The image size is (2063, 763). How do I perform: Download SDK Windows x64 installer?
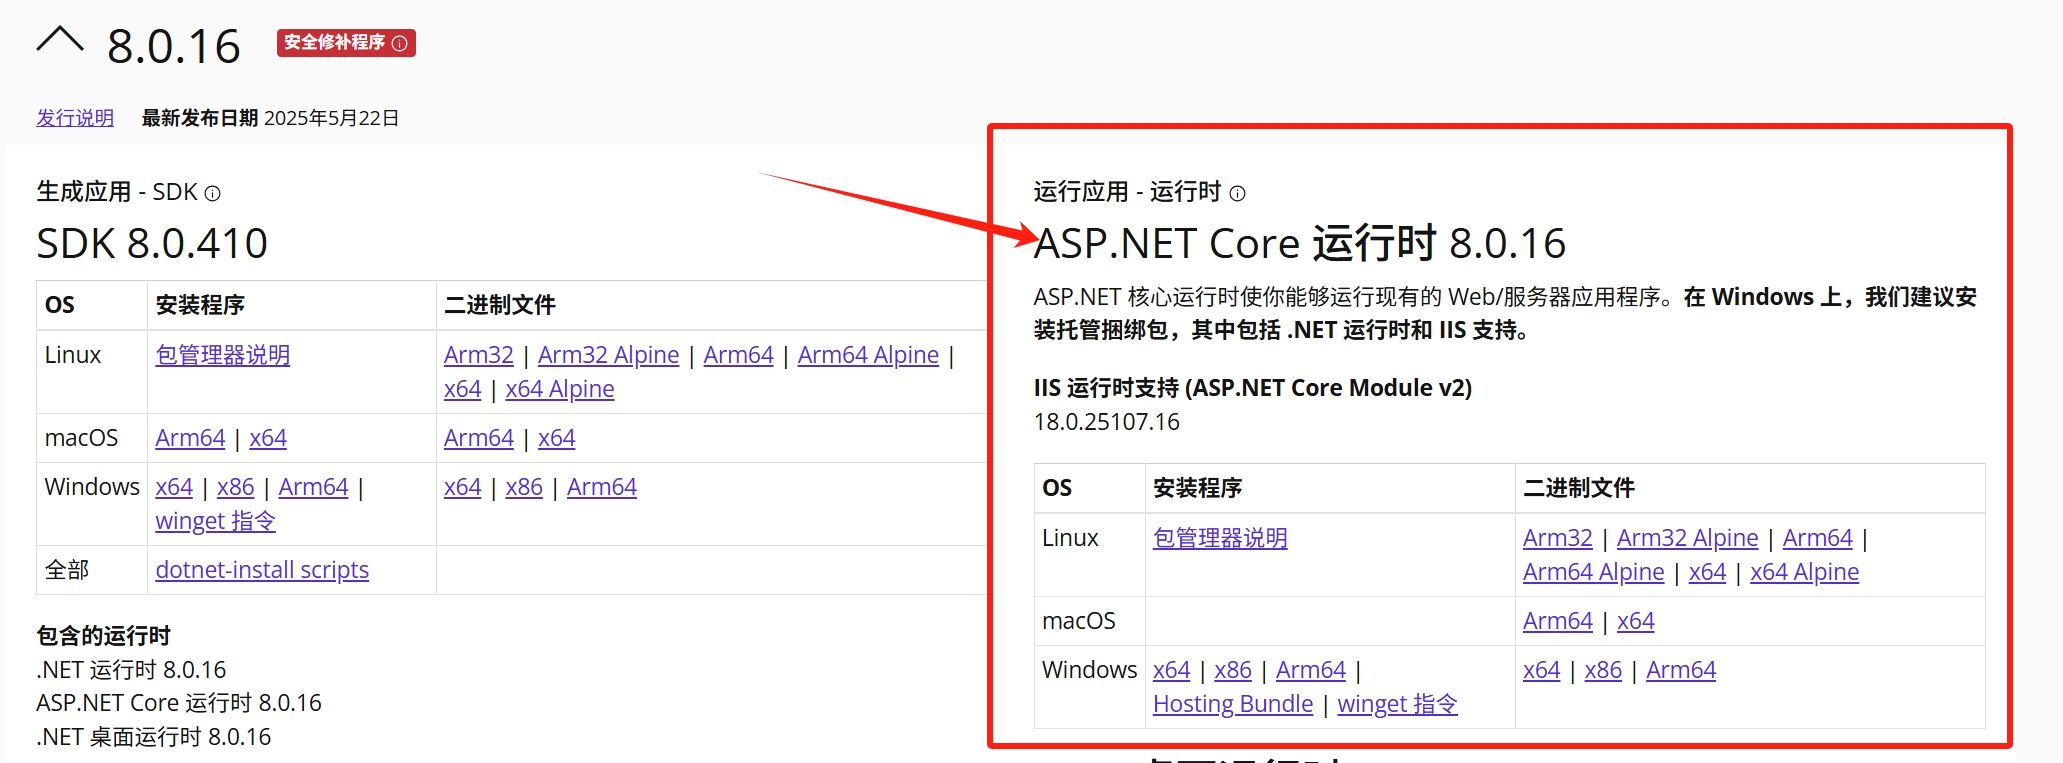pos(174,487)
